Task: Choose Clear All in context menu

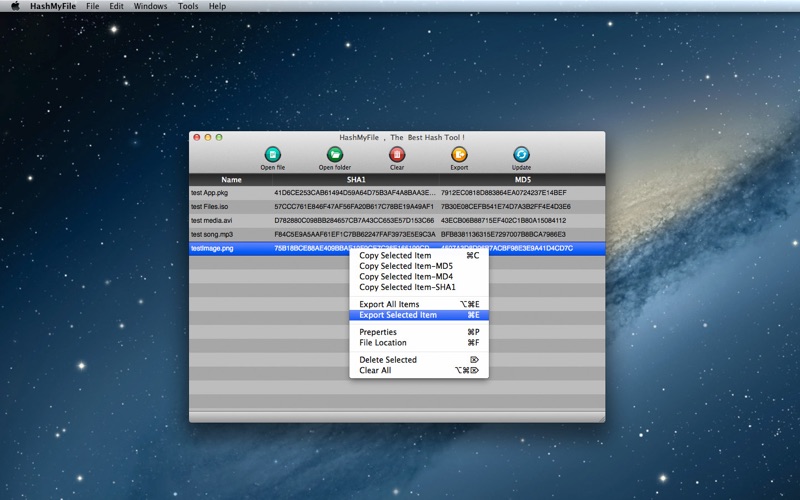Action: click(x=419, y=370)
